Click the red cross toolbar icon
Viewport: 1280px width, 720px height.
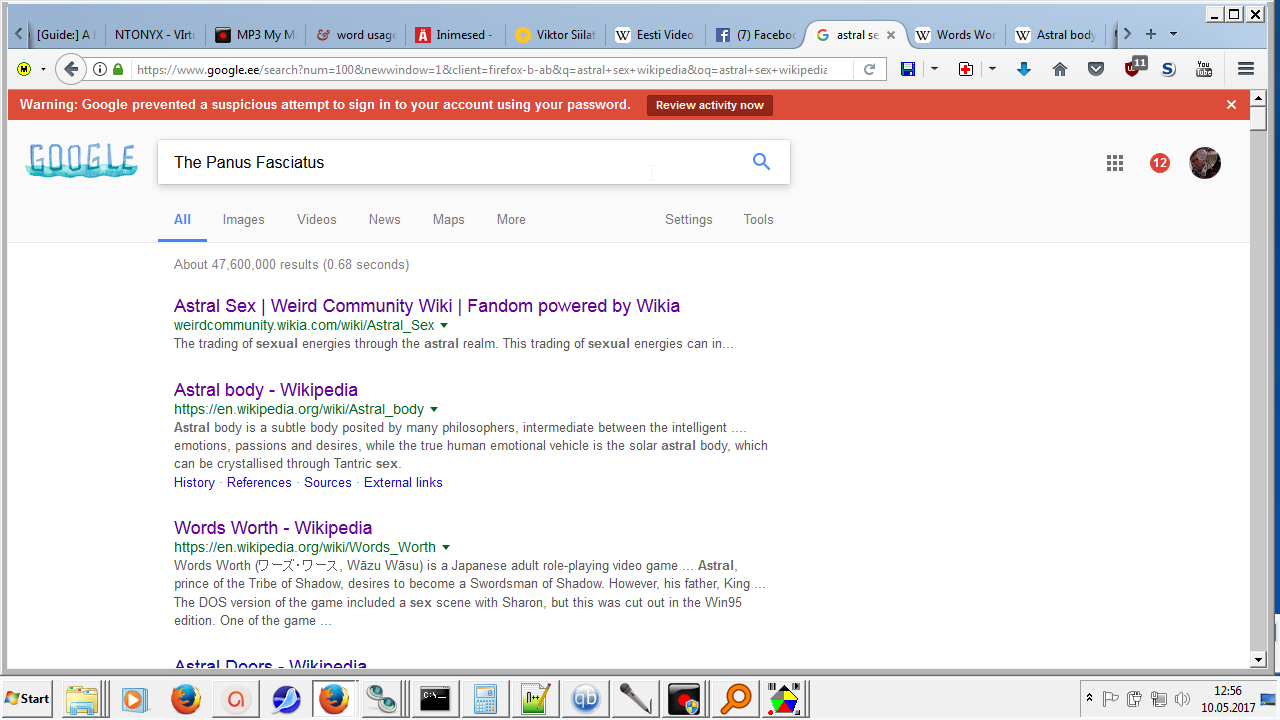(966, 69)
